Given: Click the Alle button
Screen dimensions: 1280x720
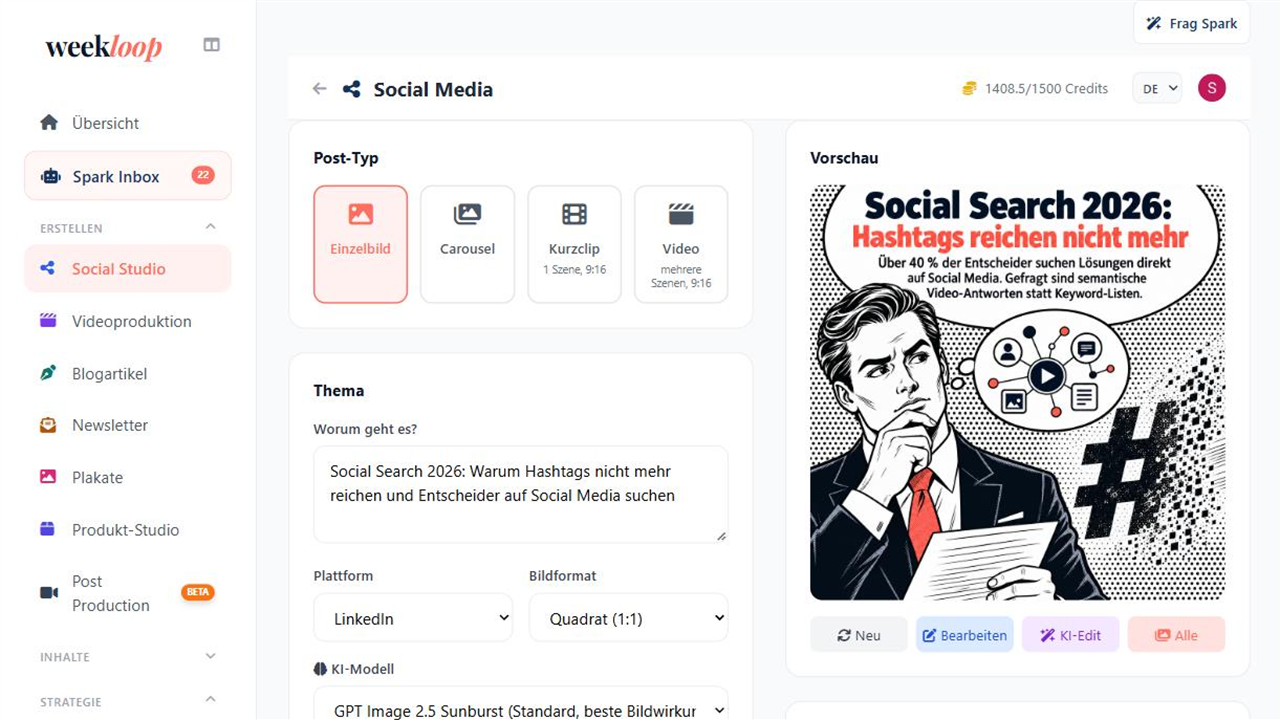Looking at the screenshot, I should tap(1176, 635).
